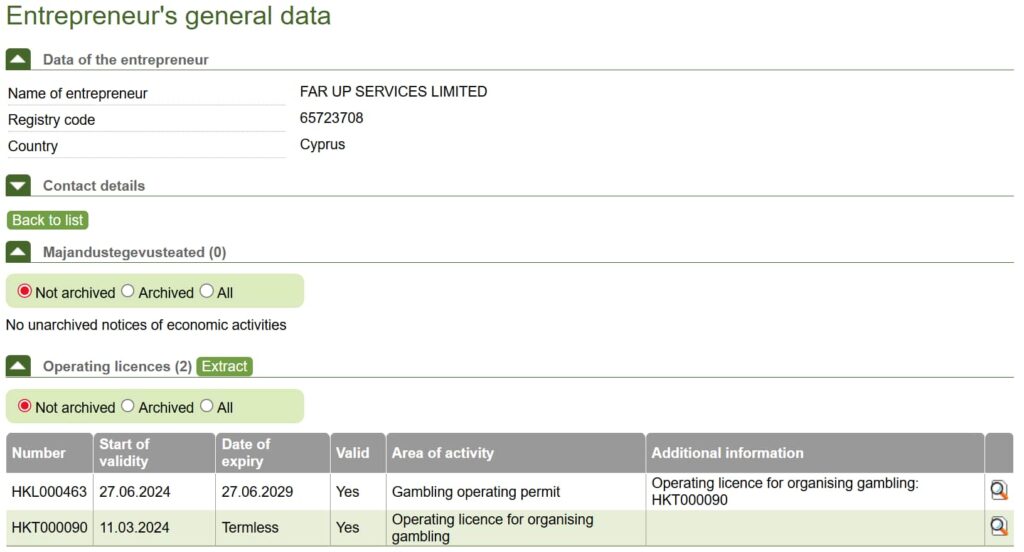The width and height of the screenshot is (1024, 552).
Task: View details icon for licence HKT000090
Action: [x=998, y=527]
